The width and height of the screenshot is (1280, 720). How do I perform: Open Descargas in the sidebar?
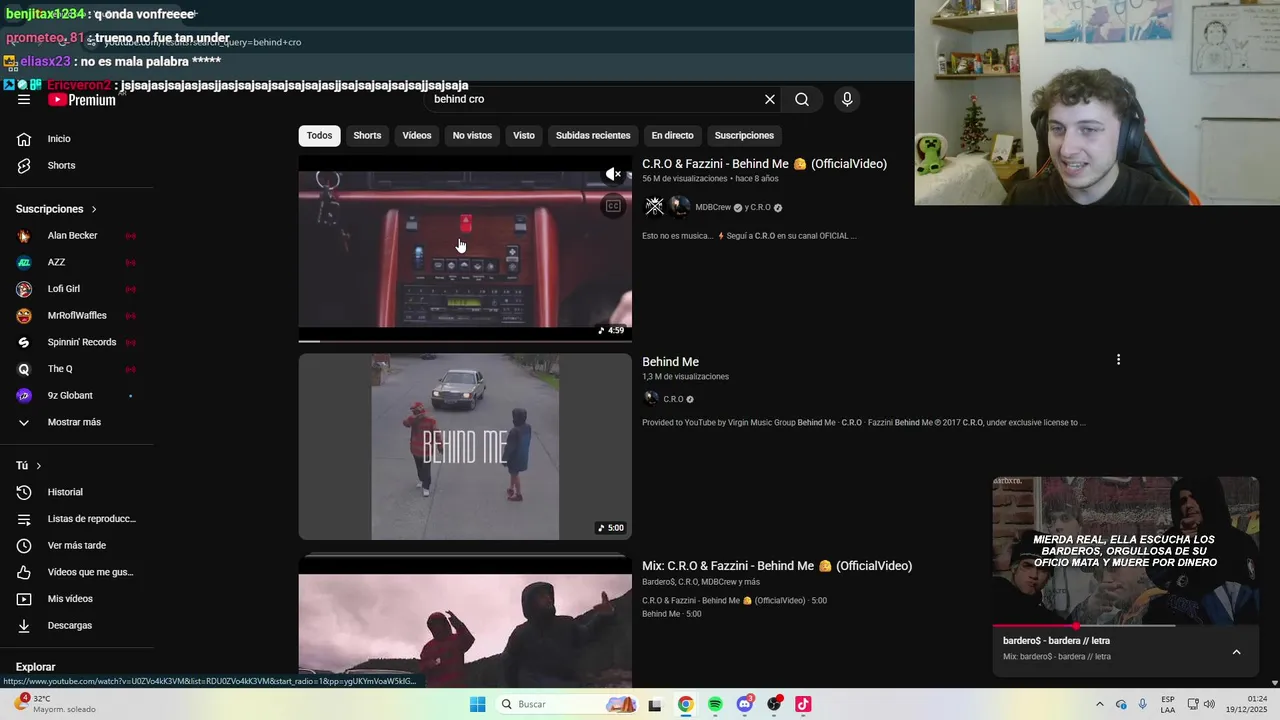[x=77, y=625]
